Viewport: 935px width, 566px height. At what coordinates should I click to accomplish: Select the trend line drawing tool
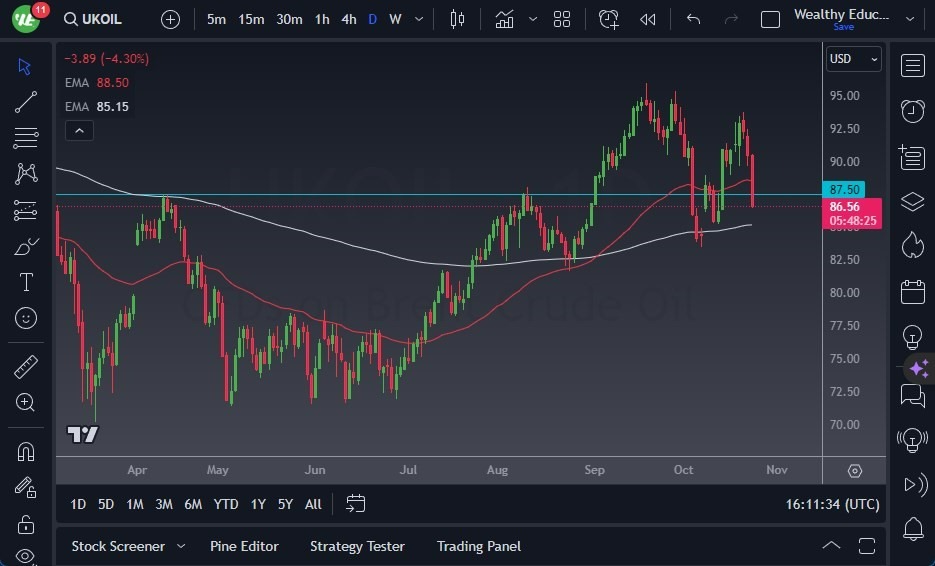coord(26,102)
